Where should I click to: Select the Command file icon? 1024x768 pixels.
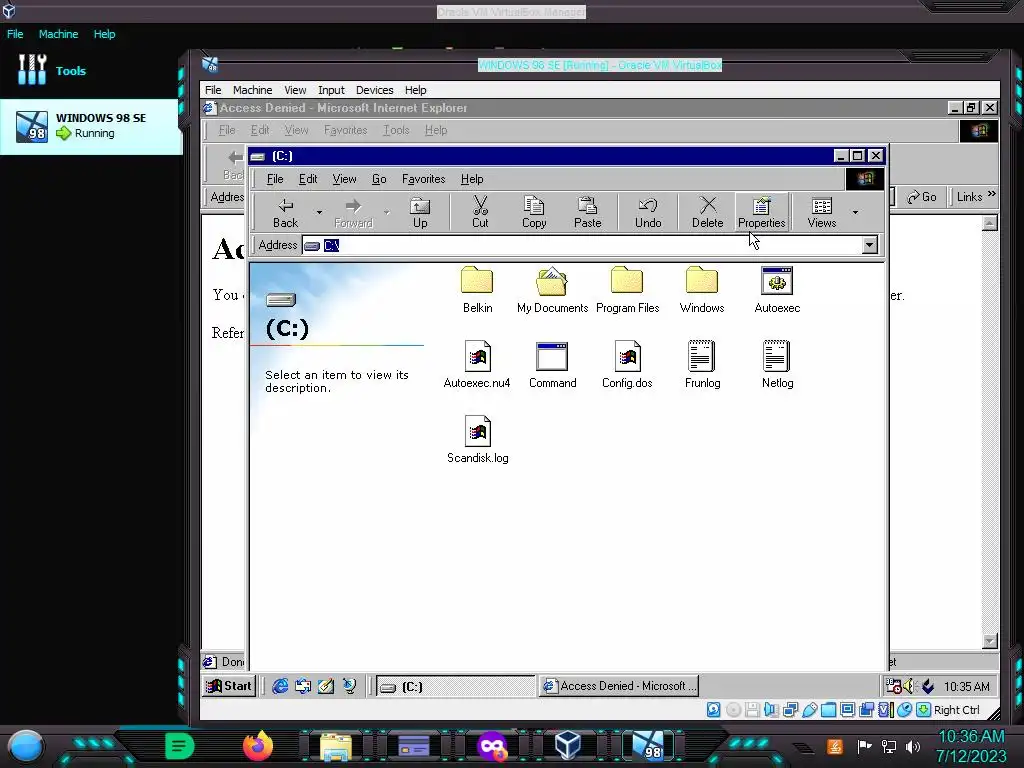tap(552, 365)
